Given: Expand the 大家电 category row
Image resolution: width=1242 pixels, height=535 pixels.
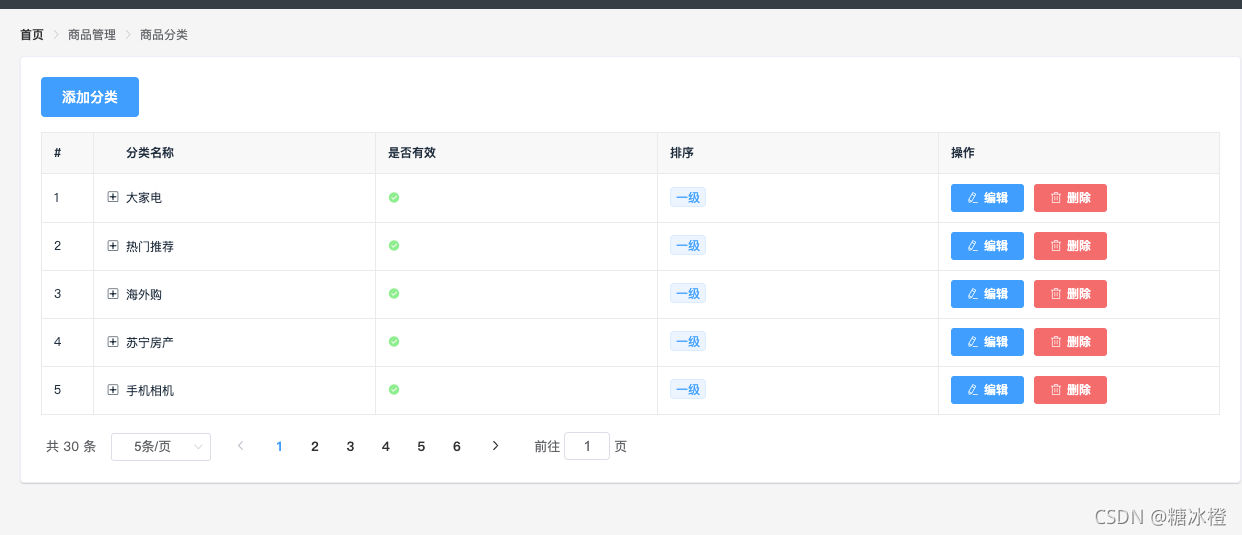Looking at the screenshot, I should 113,197.
